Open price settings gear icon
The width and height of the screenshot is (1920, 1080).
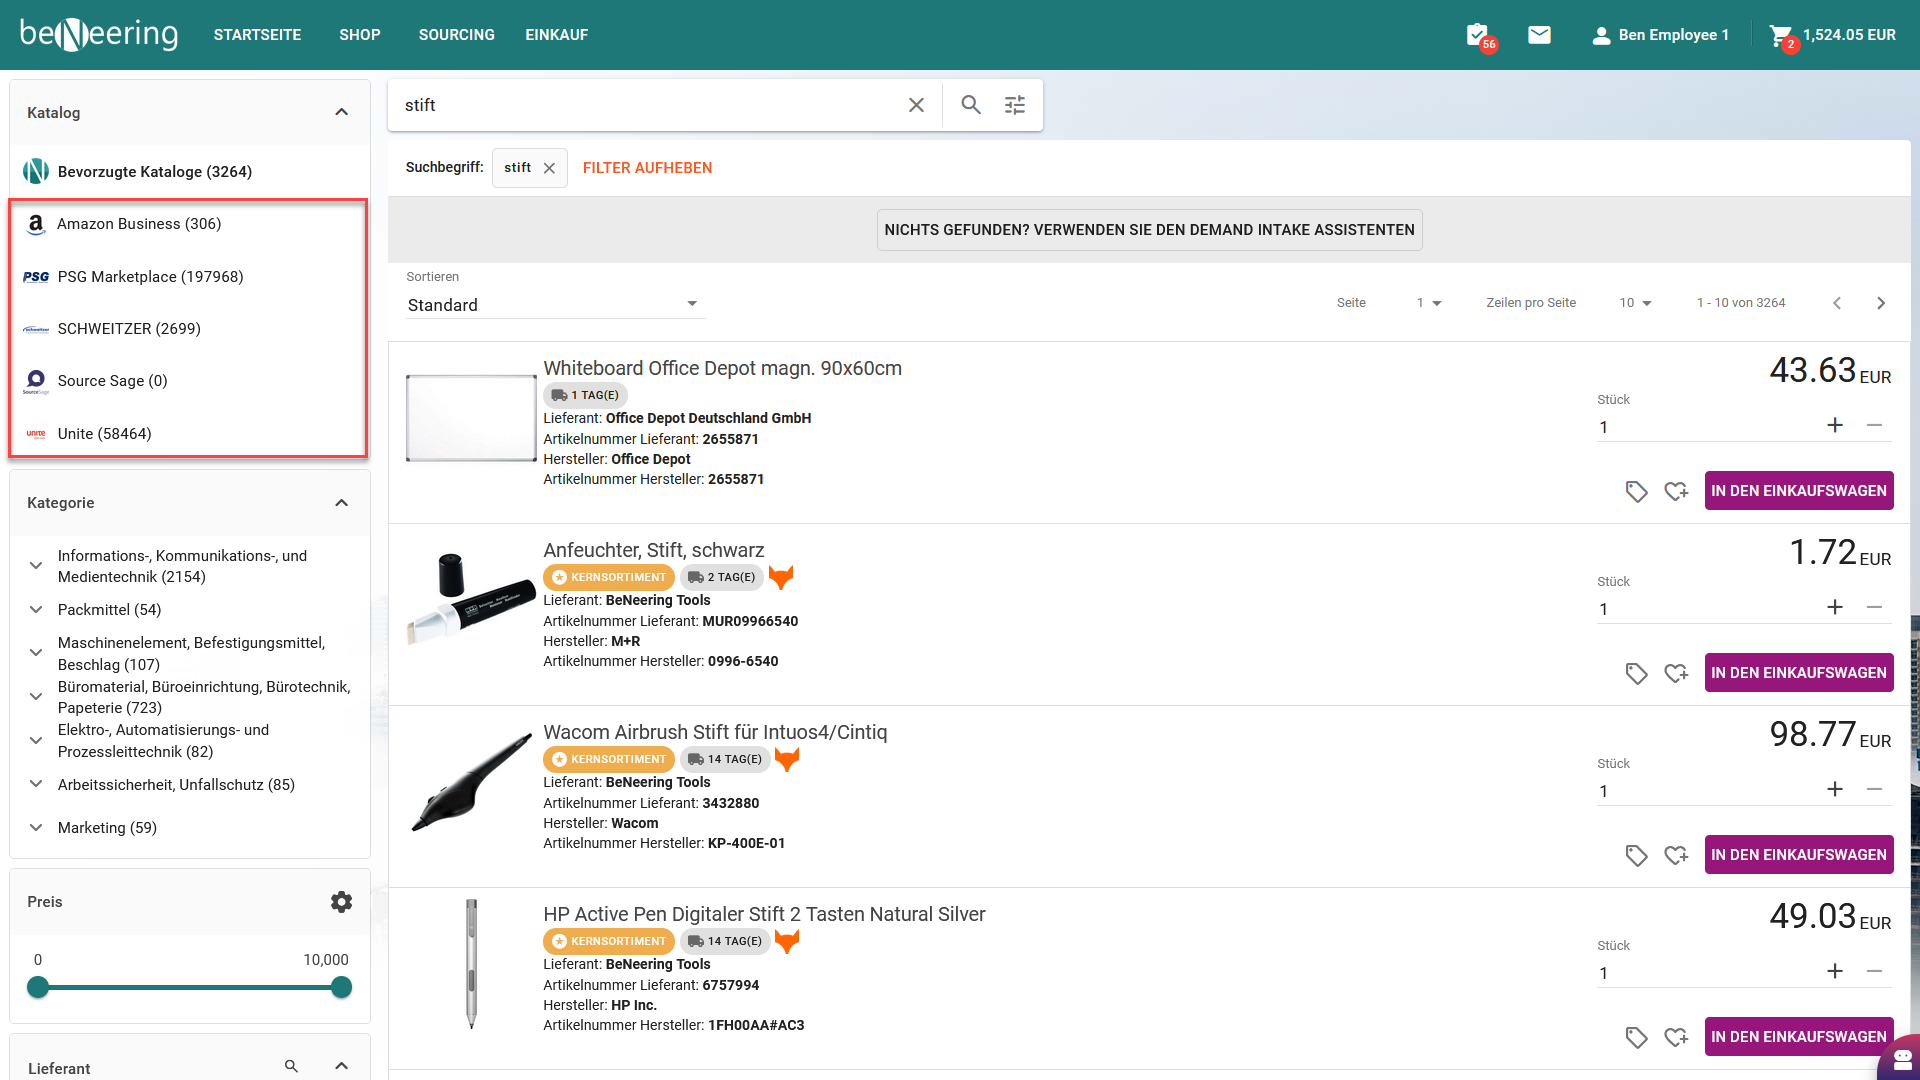click(341, 902)
